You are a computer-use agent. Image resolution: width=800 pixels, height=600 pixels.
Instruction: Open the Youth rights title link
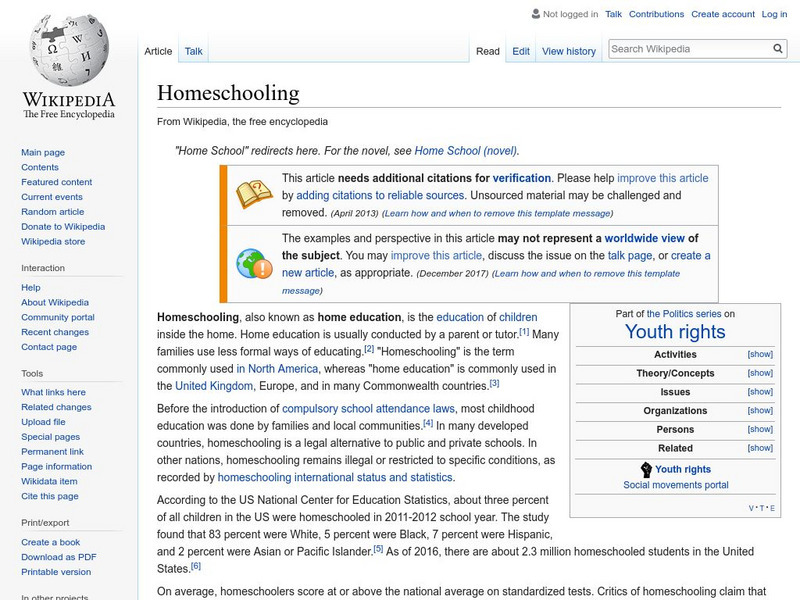pyautogui.click(x=675, y=332)
